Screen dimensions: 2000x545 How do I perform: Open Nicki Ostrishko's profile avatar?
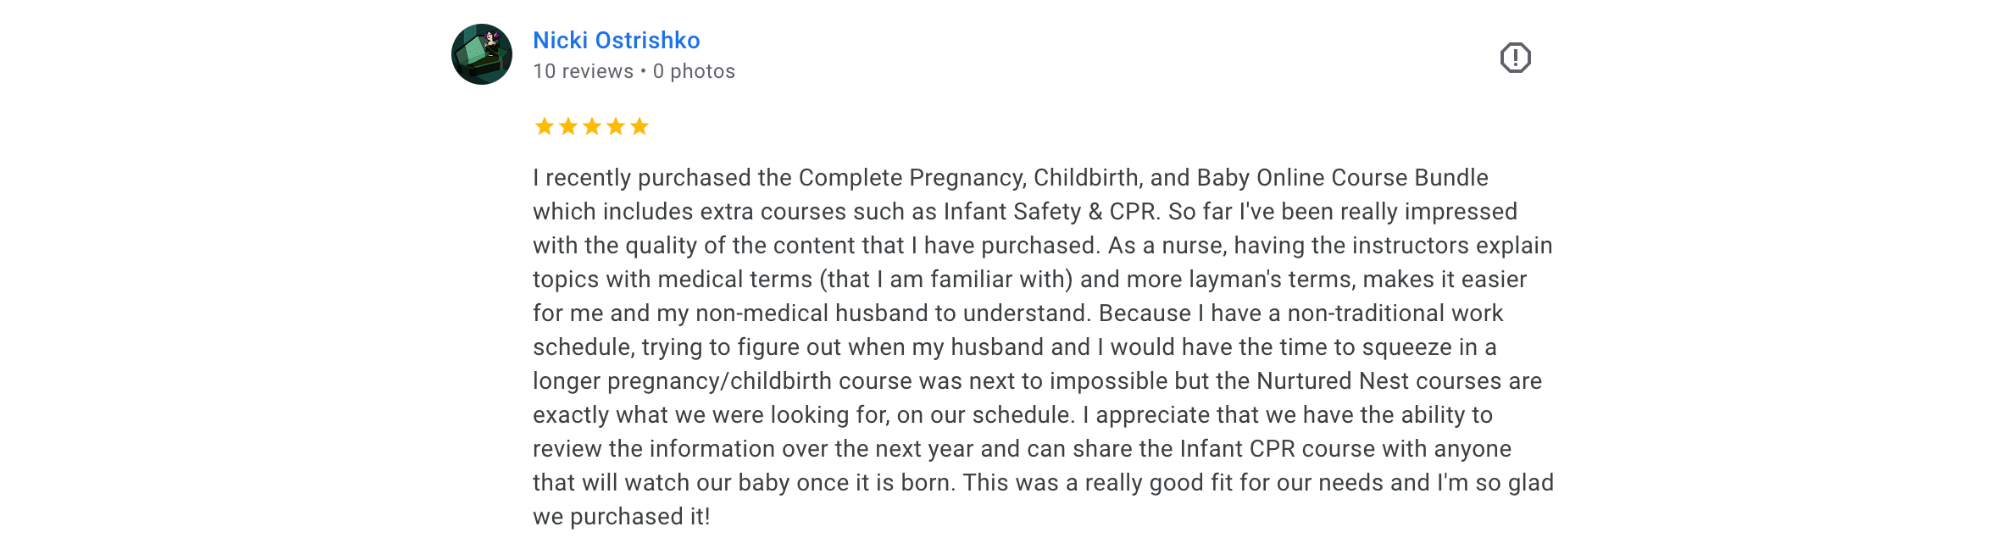(x=482, y=55)
